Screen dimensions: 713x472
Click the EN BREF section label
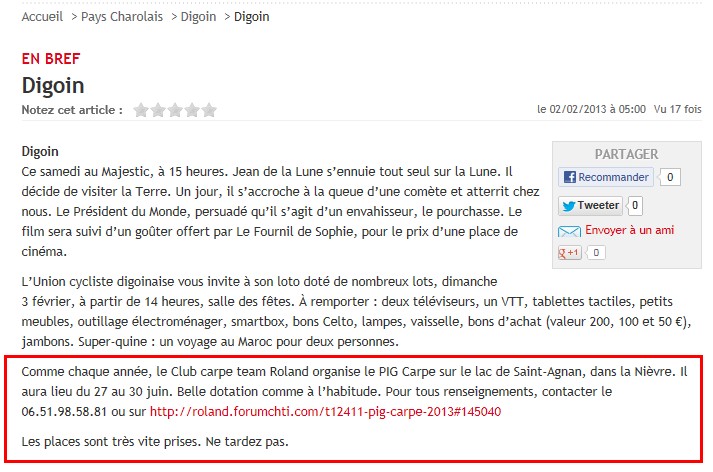pyautogui.click(x=51, y=59)
